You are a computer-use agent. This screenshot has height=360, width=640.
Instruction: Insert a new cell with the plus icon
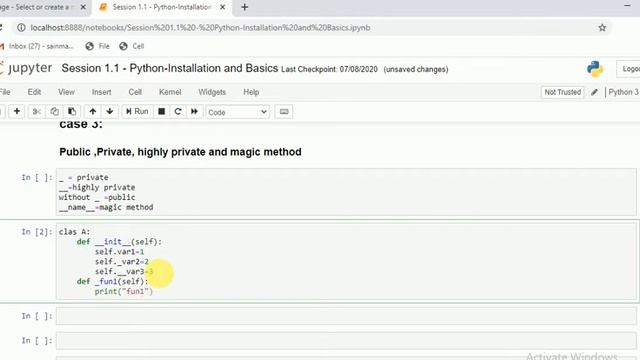tap(17, 111)
